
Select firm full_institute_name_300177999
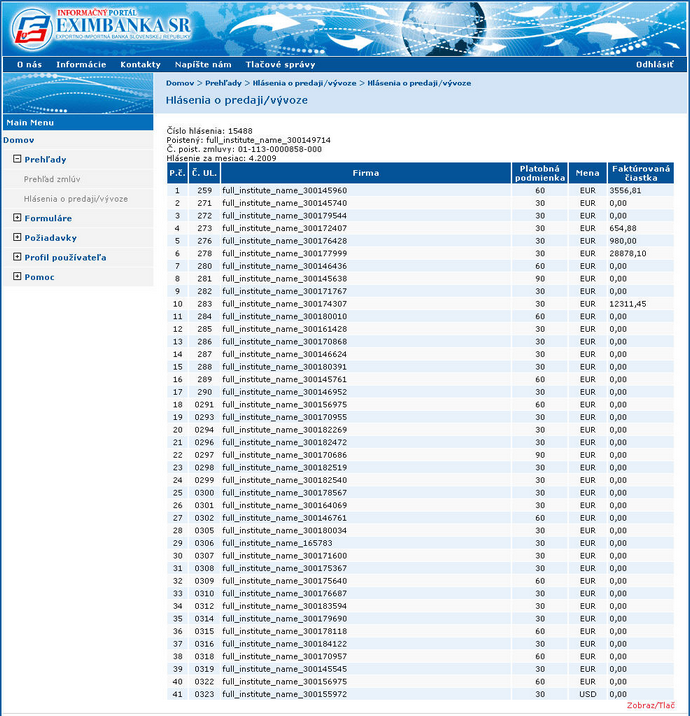284,253
